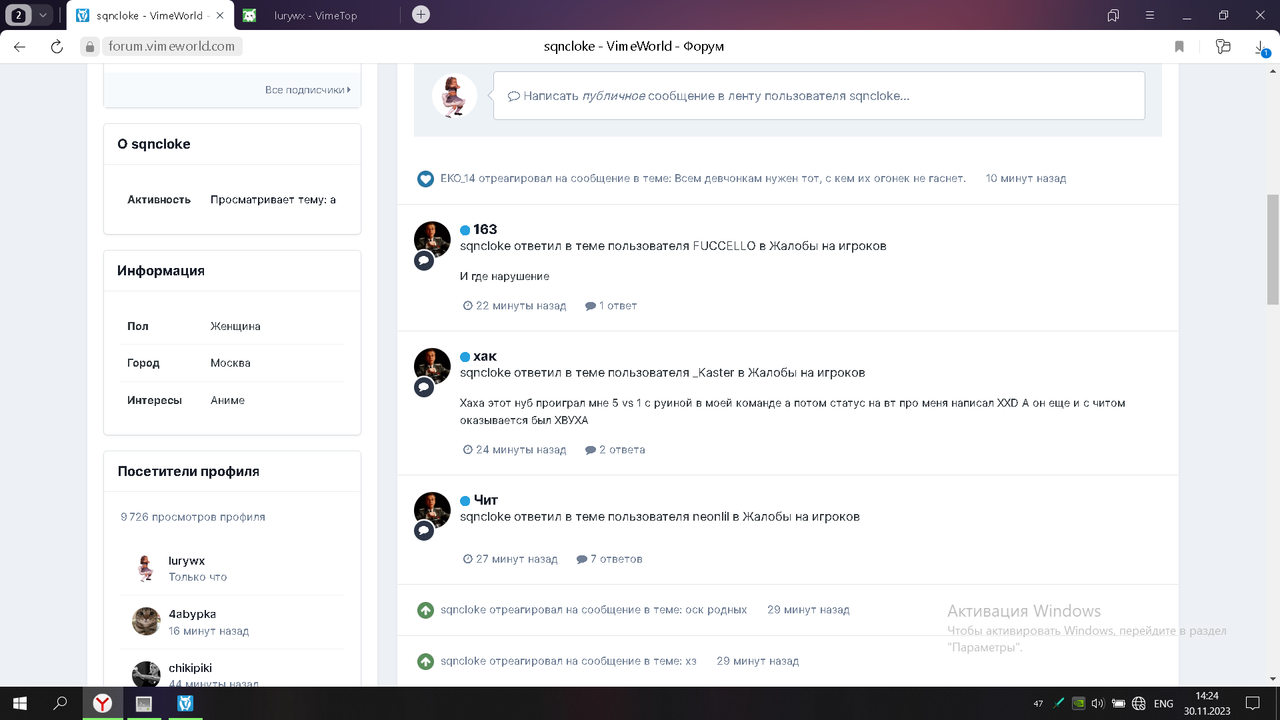1280x720 pixels.
Task: Reload the page with refresh icon
Action: tap(57, 46)
